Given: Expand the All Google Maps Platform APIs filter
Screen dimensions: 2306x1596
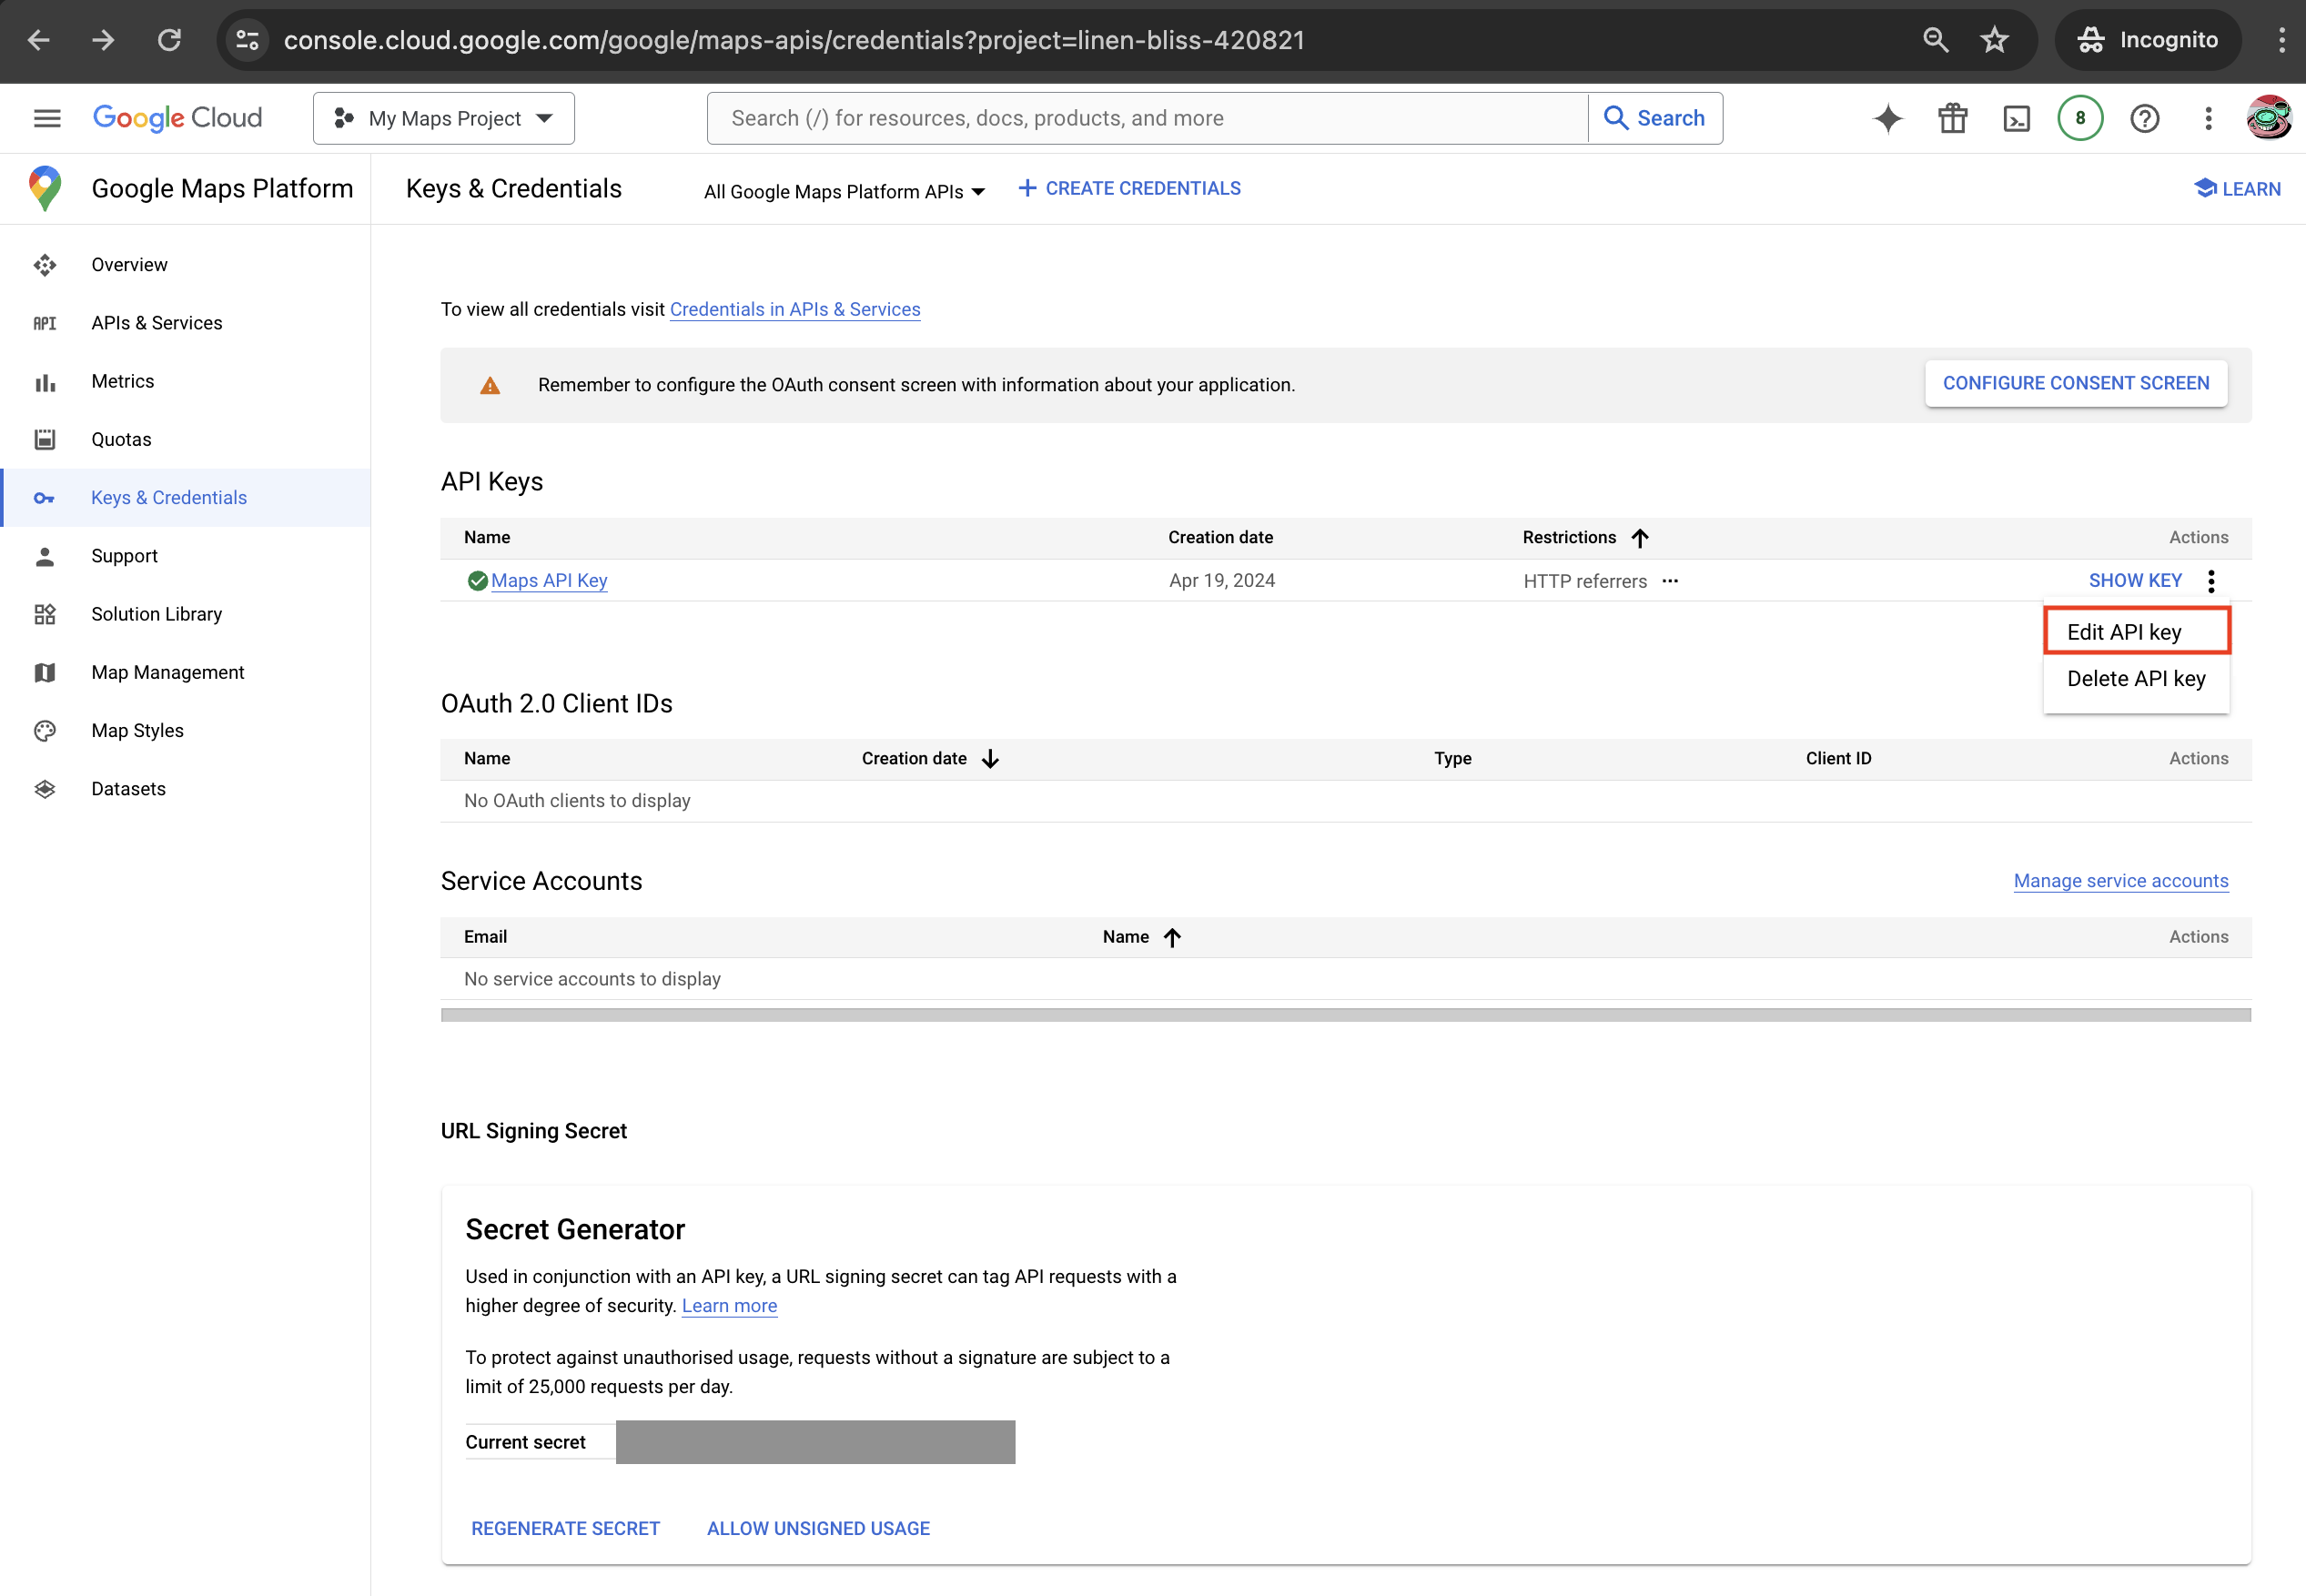Looking at the screenshot, I should pyautogui.click(x=843, y=191).
